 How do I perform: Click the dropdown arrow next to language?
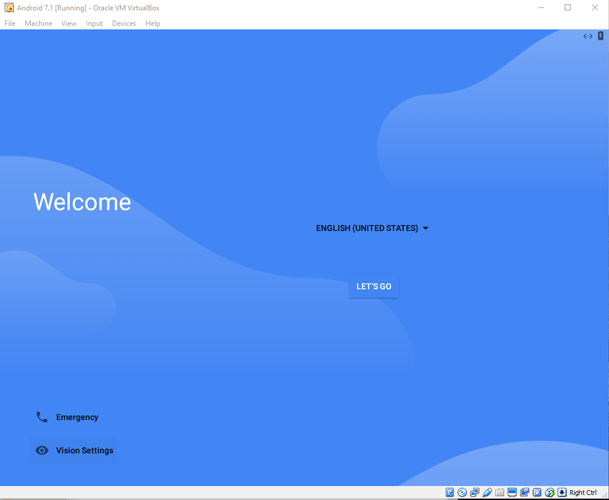pyautogui.click(x=425, y=228)
